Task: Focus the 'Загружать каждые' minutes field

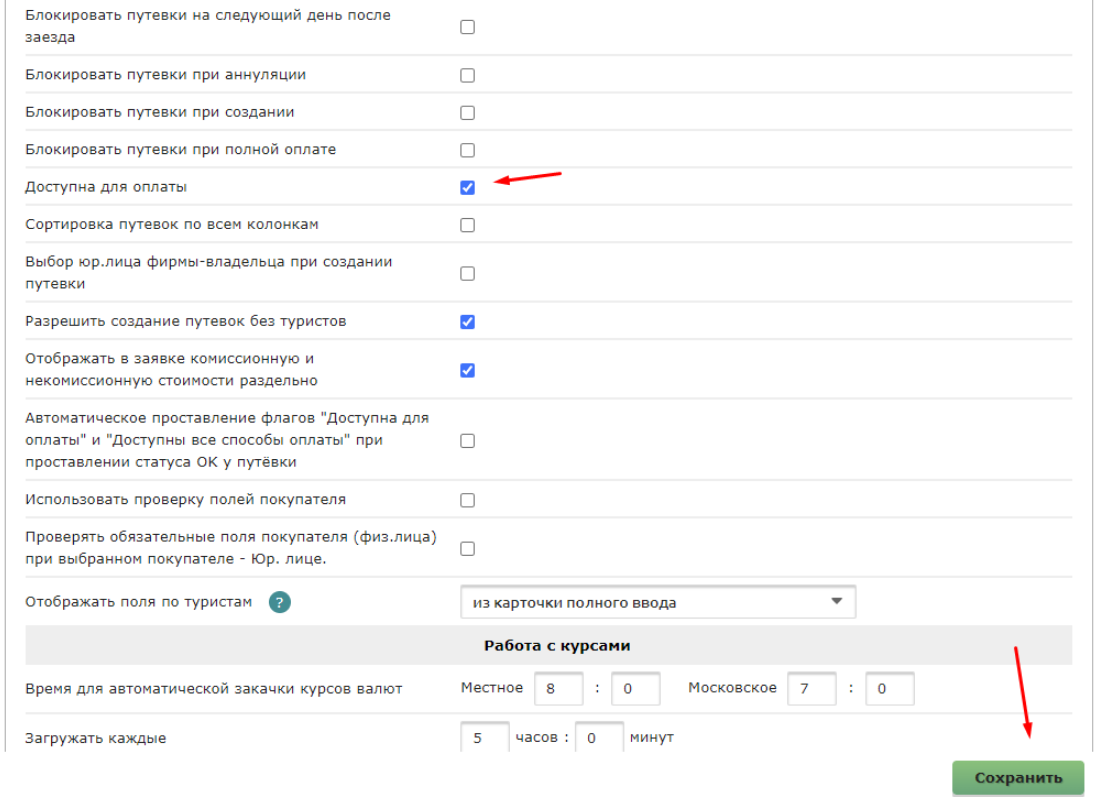Action: 599,737
